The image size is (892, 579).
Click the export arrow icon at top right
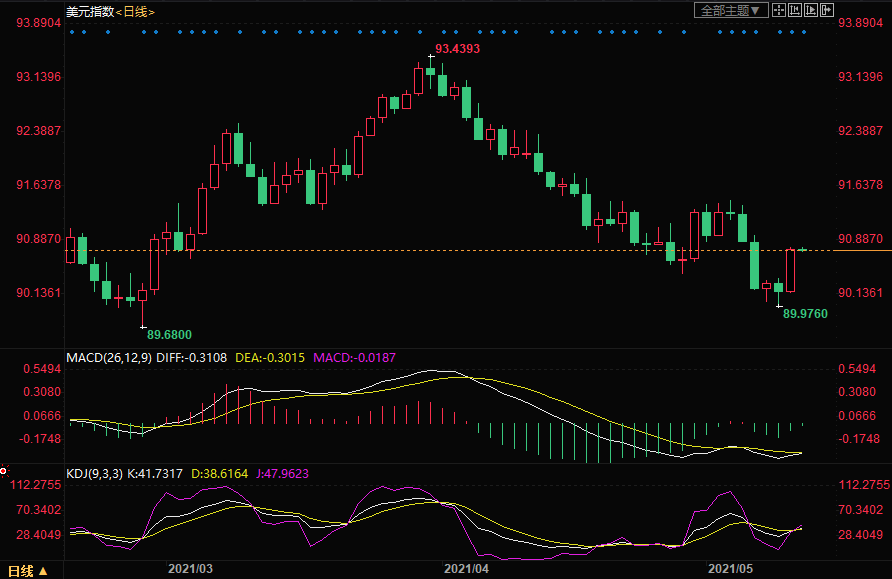click(827, 10)
